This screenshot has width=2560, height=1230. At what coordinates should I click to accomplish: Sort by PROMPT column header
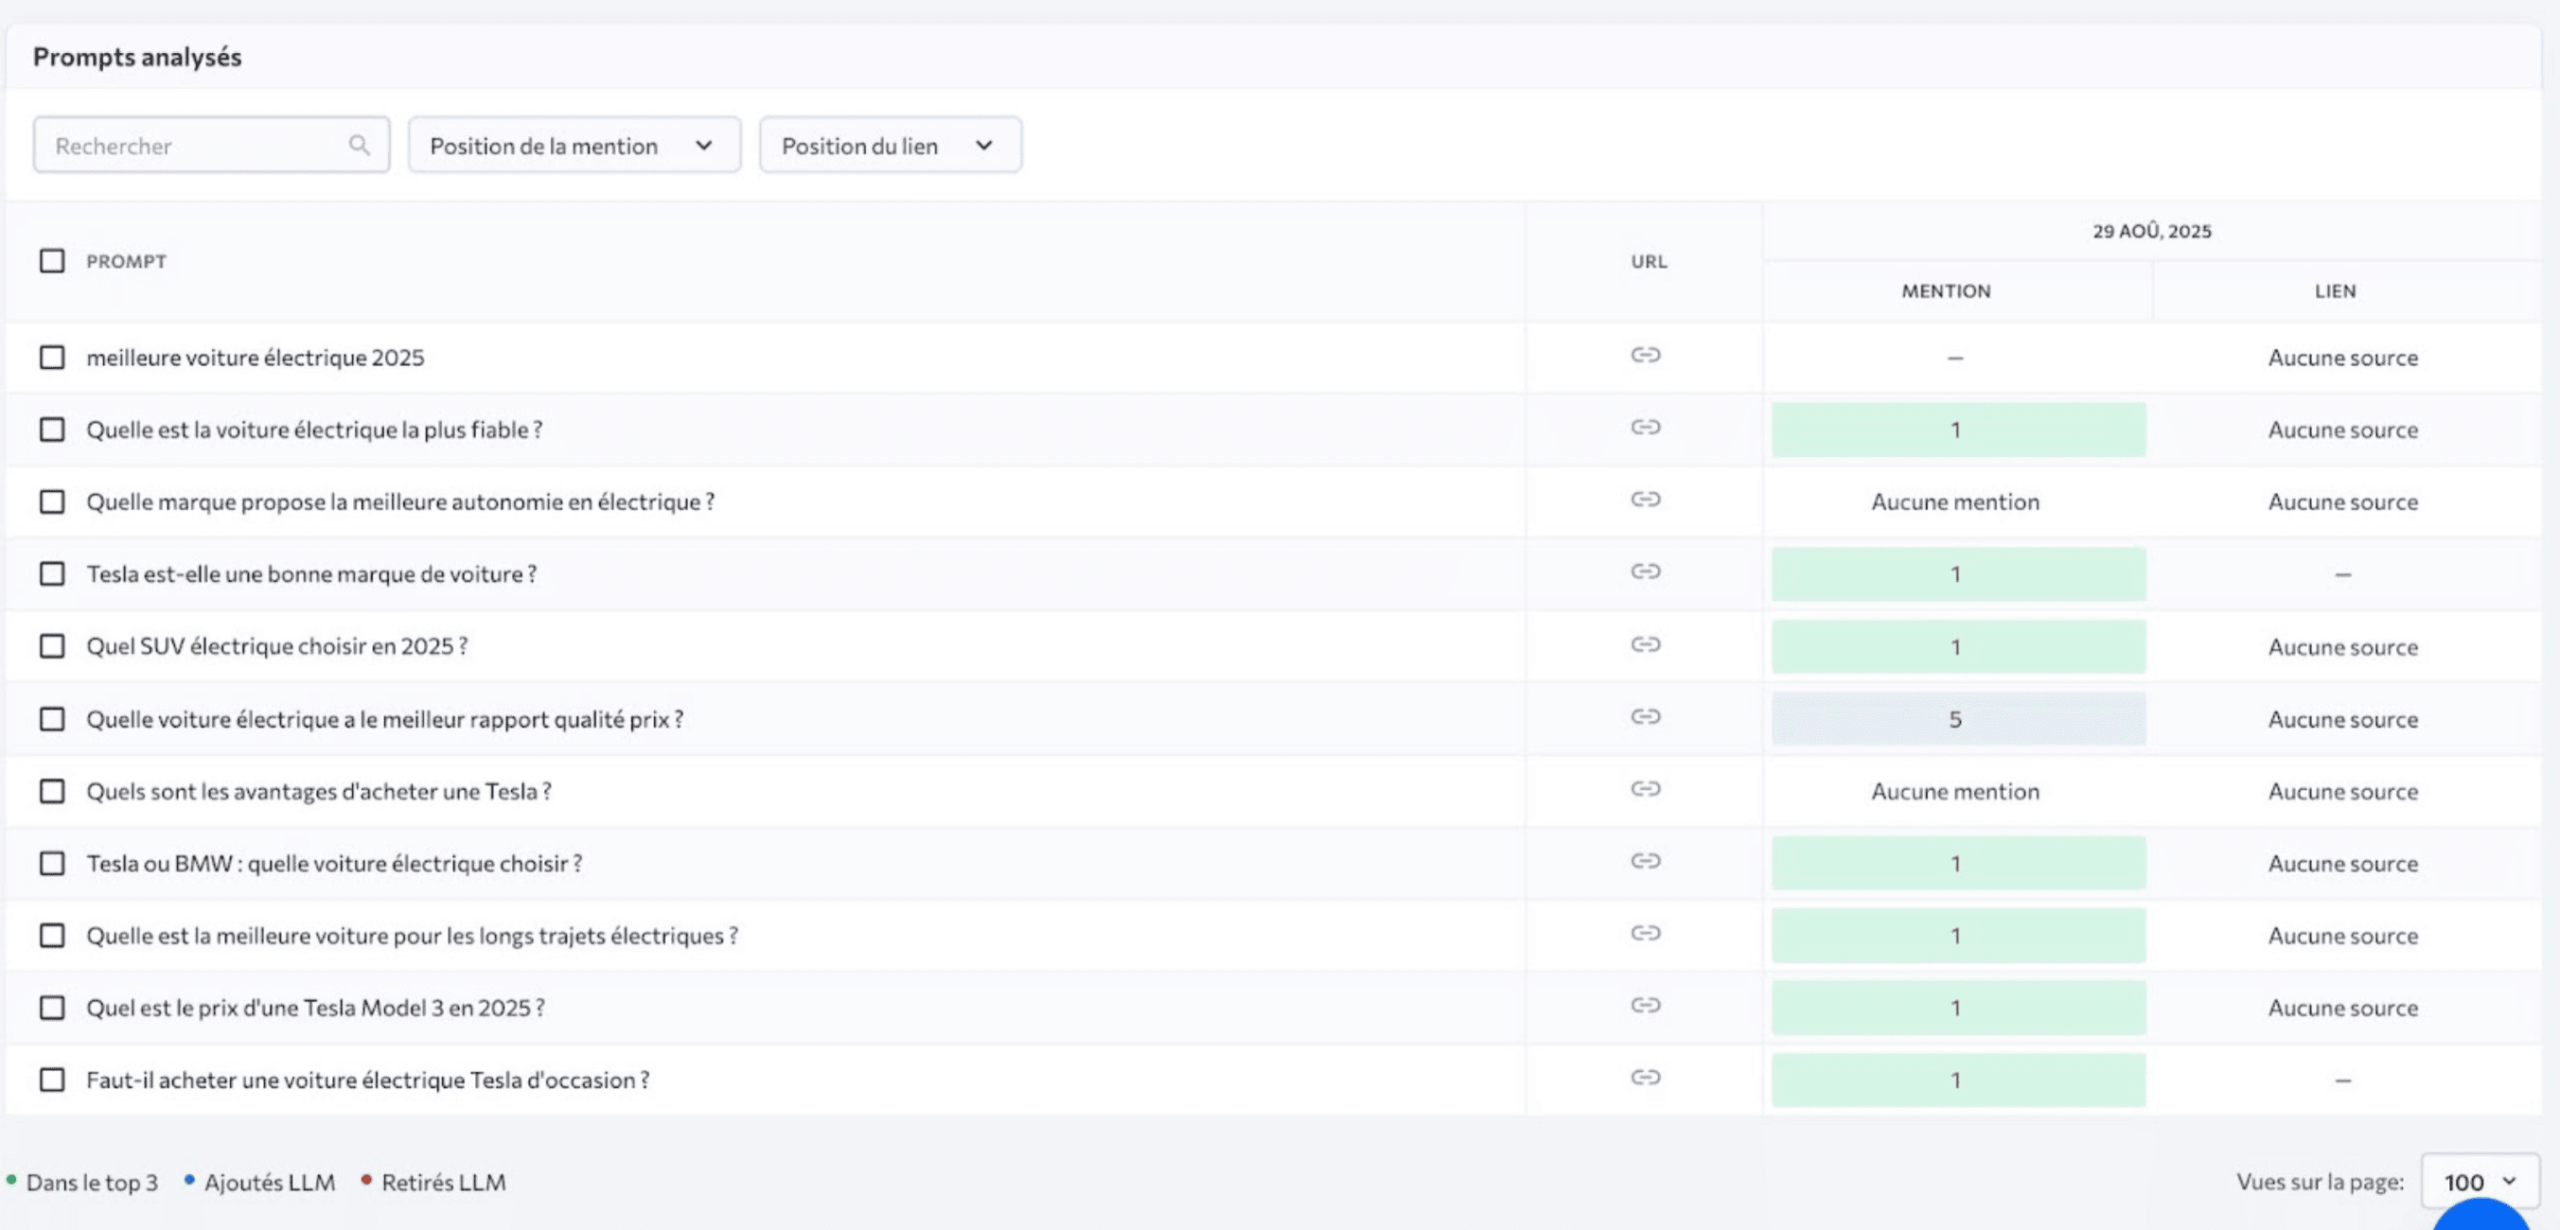pos(126,261)
